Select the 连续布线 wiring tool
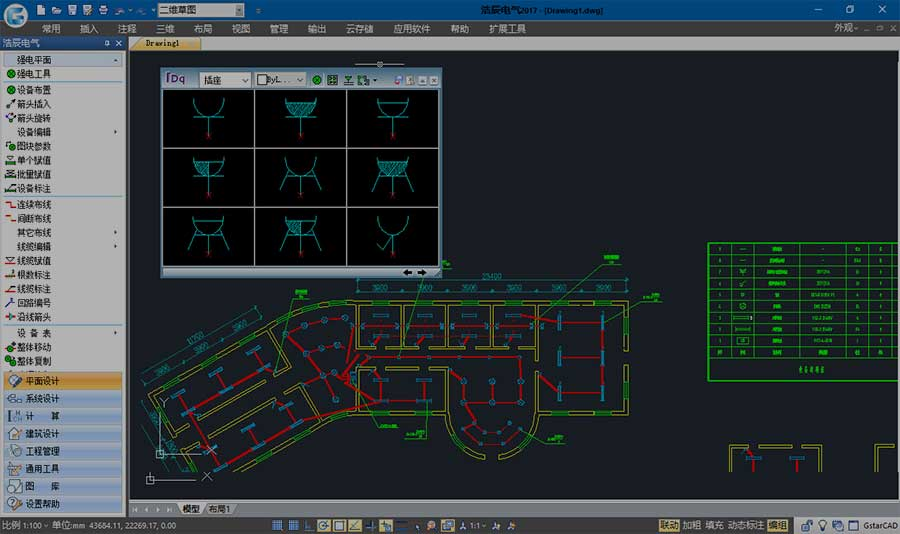Image resolution: width=900 pixels, height=534 pixels. (x=34, y=203)
